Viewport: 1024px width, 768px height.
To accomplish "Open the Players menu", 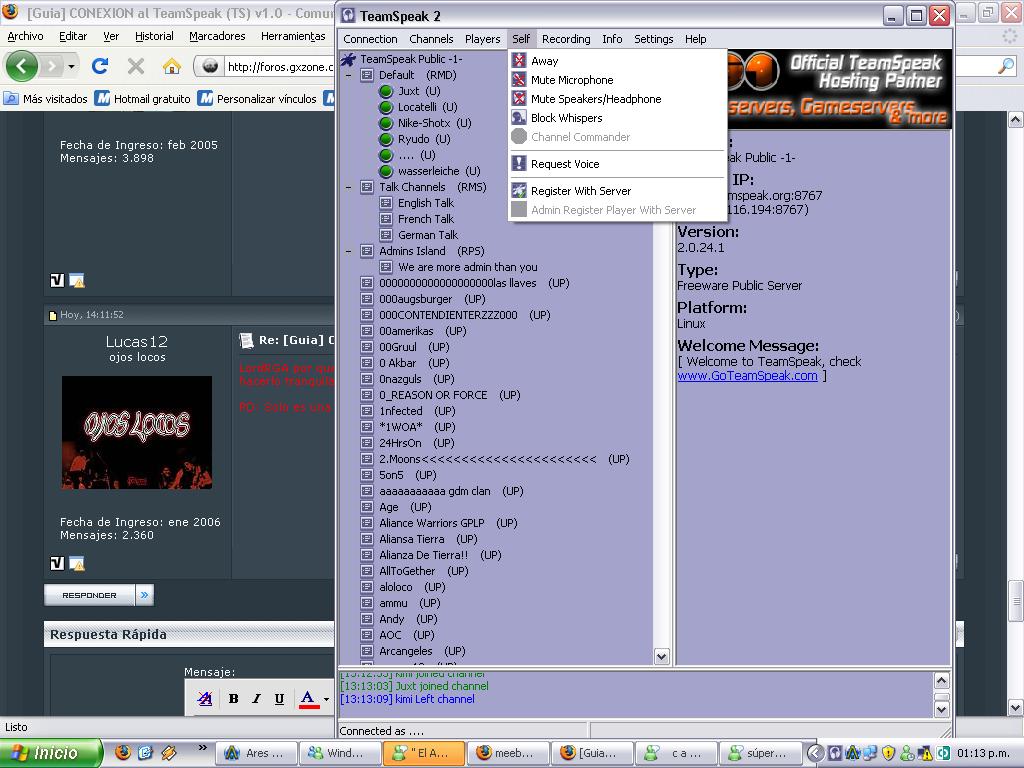I will 483,39.
